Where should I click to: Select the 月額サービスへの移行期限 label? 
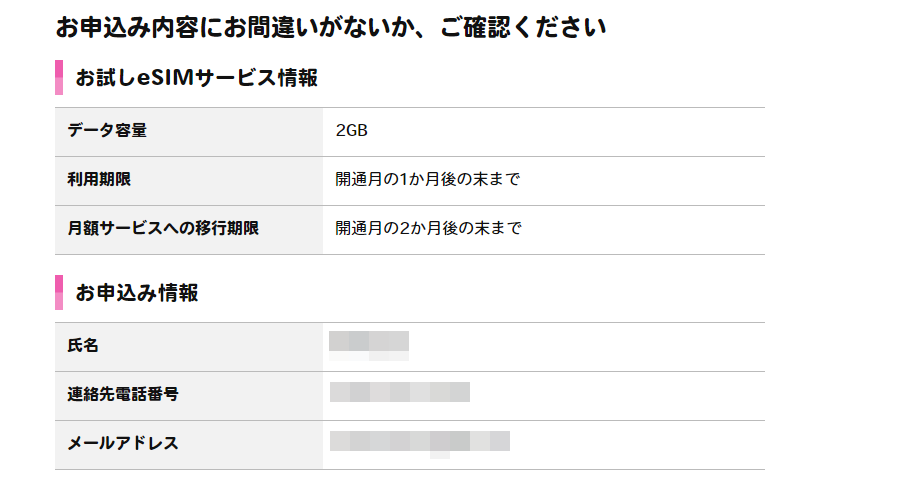click(x=163, y=228)
